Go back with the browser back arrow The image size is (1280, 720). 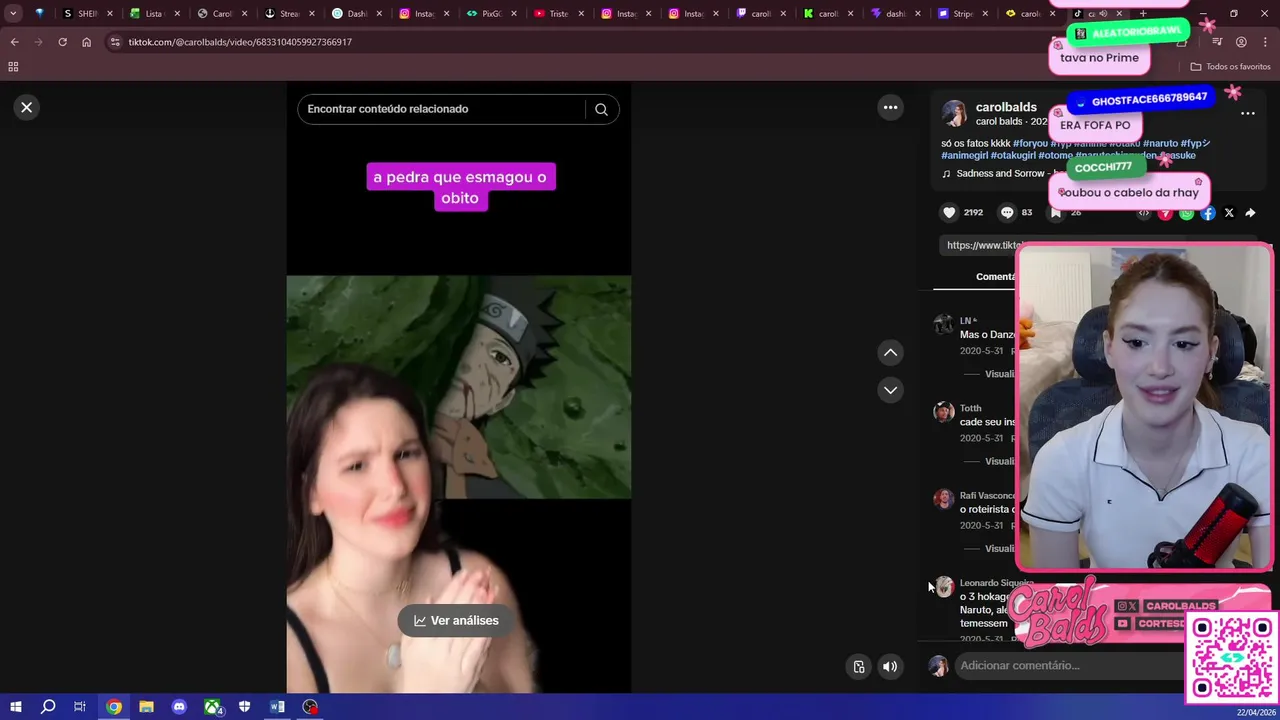point(14,42)
